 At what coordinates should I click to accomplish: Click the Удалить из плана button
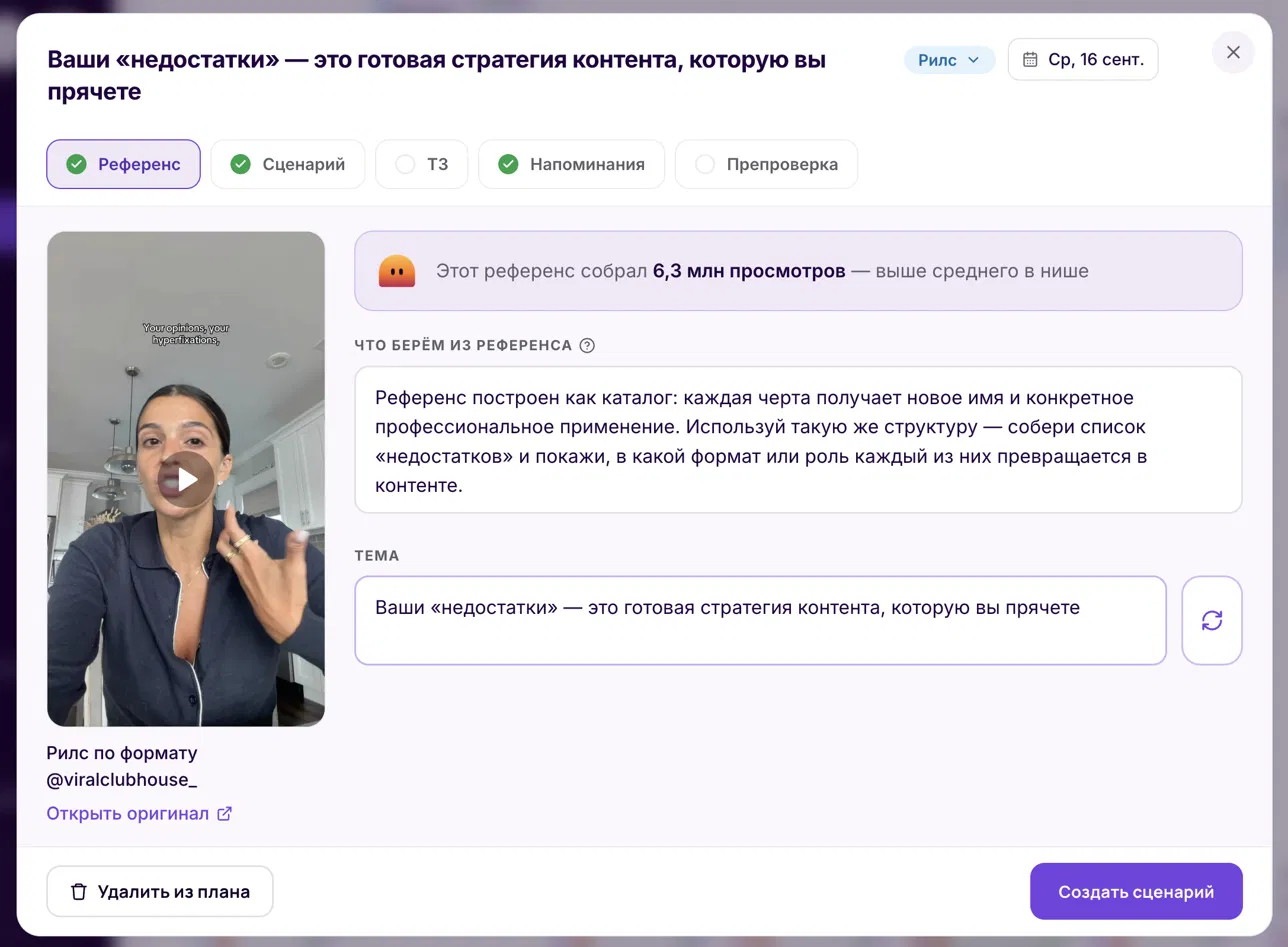pos(160,891)
